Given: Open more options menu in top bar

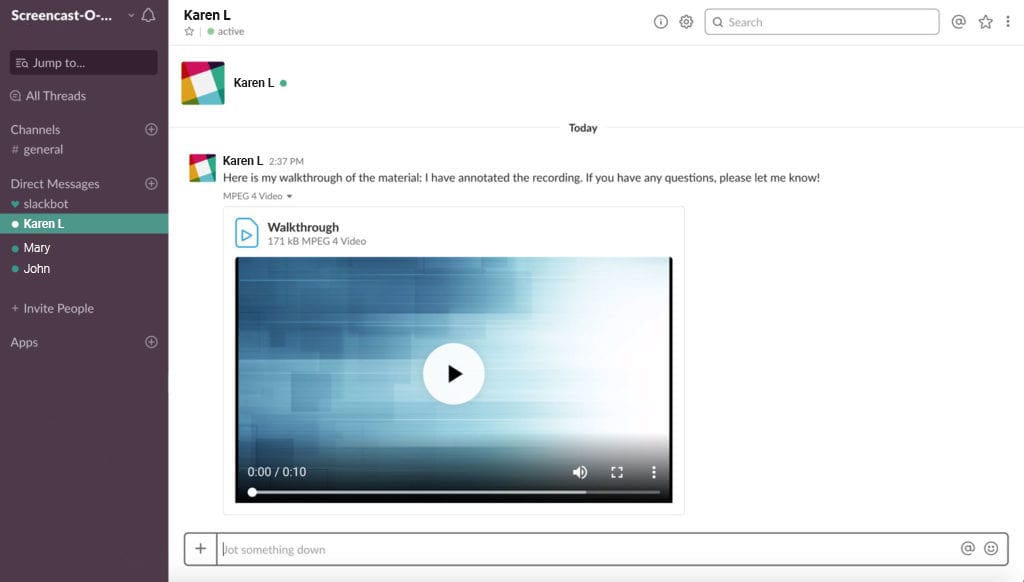Looking at the screenshot, I should tap(1008, 22).
